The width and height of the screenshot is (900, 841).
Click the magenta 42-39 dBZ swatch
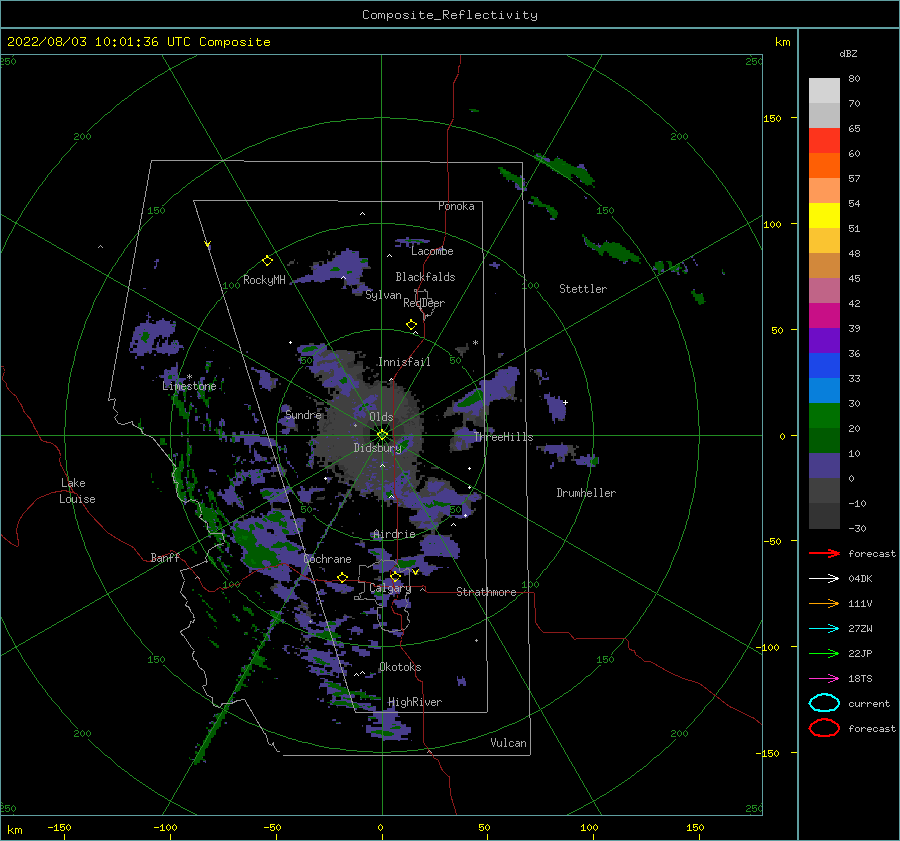[824, 316]
